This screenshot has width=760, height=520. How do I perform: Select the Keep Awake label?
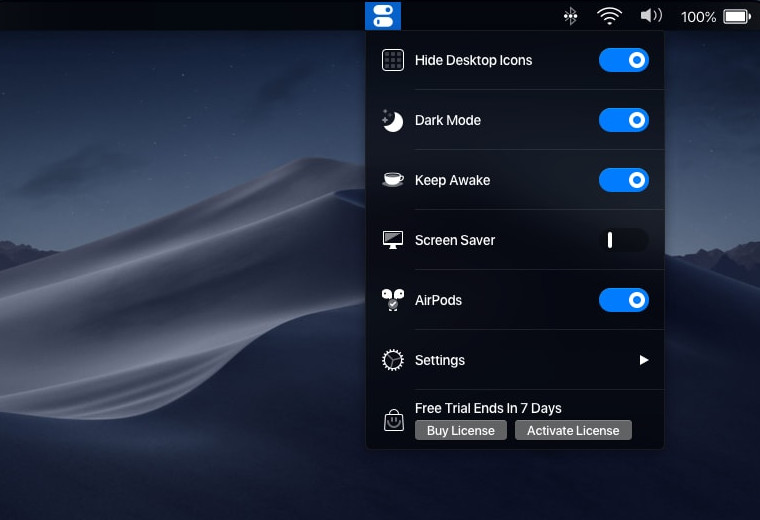452,180
